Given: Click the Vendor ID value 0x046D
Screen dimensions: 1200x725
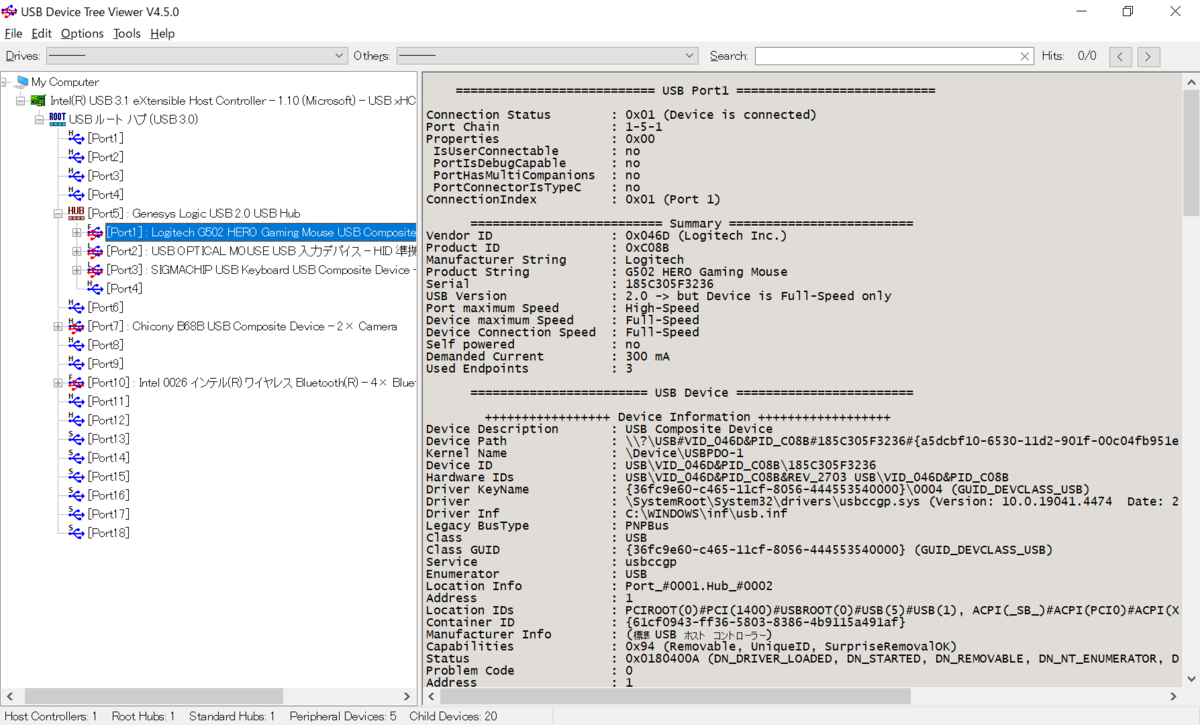Looking at the screenshot, I should pyautogui.click(x=648, y=236).
